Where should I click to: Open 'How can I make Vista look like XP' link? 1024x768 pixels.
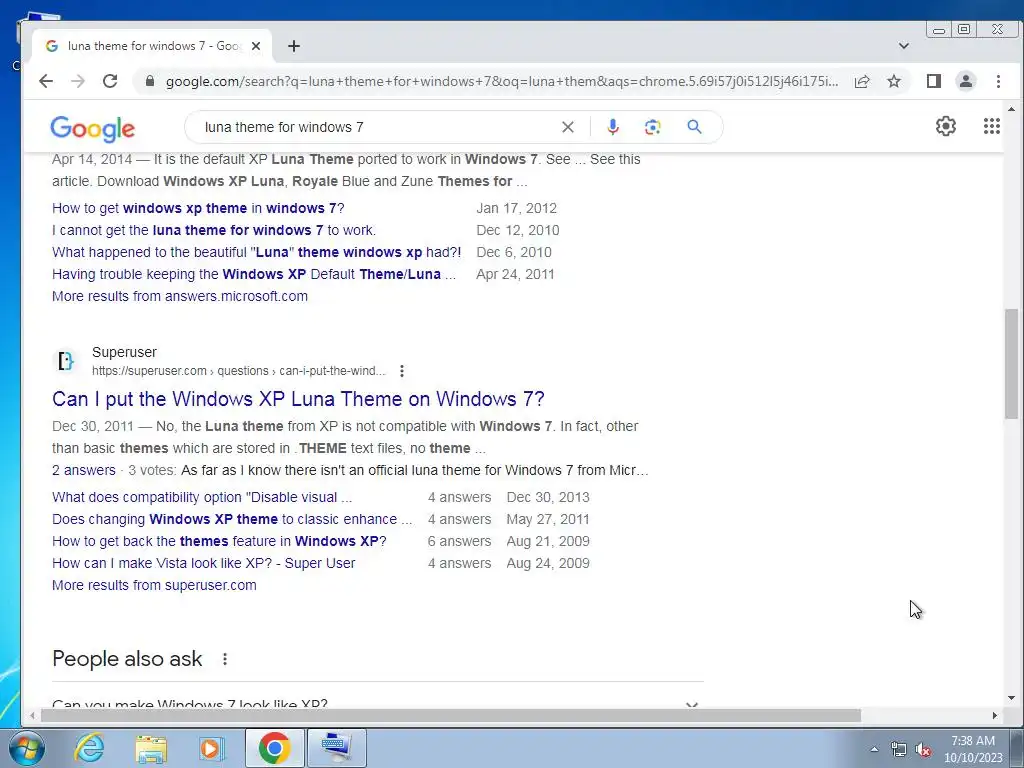tap(204, 563)
